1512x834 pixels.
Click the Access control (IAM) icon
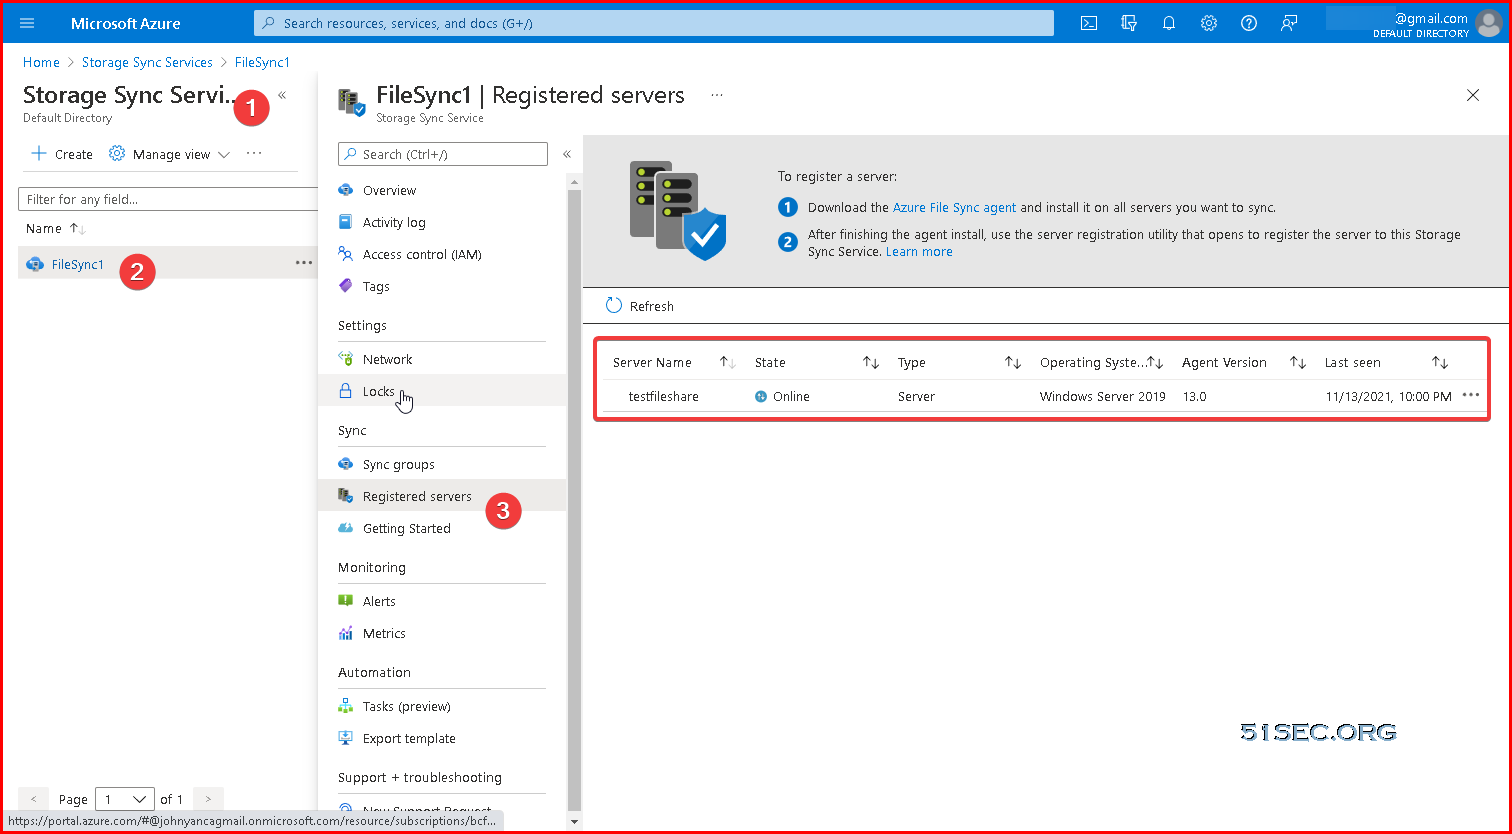346,254
